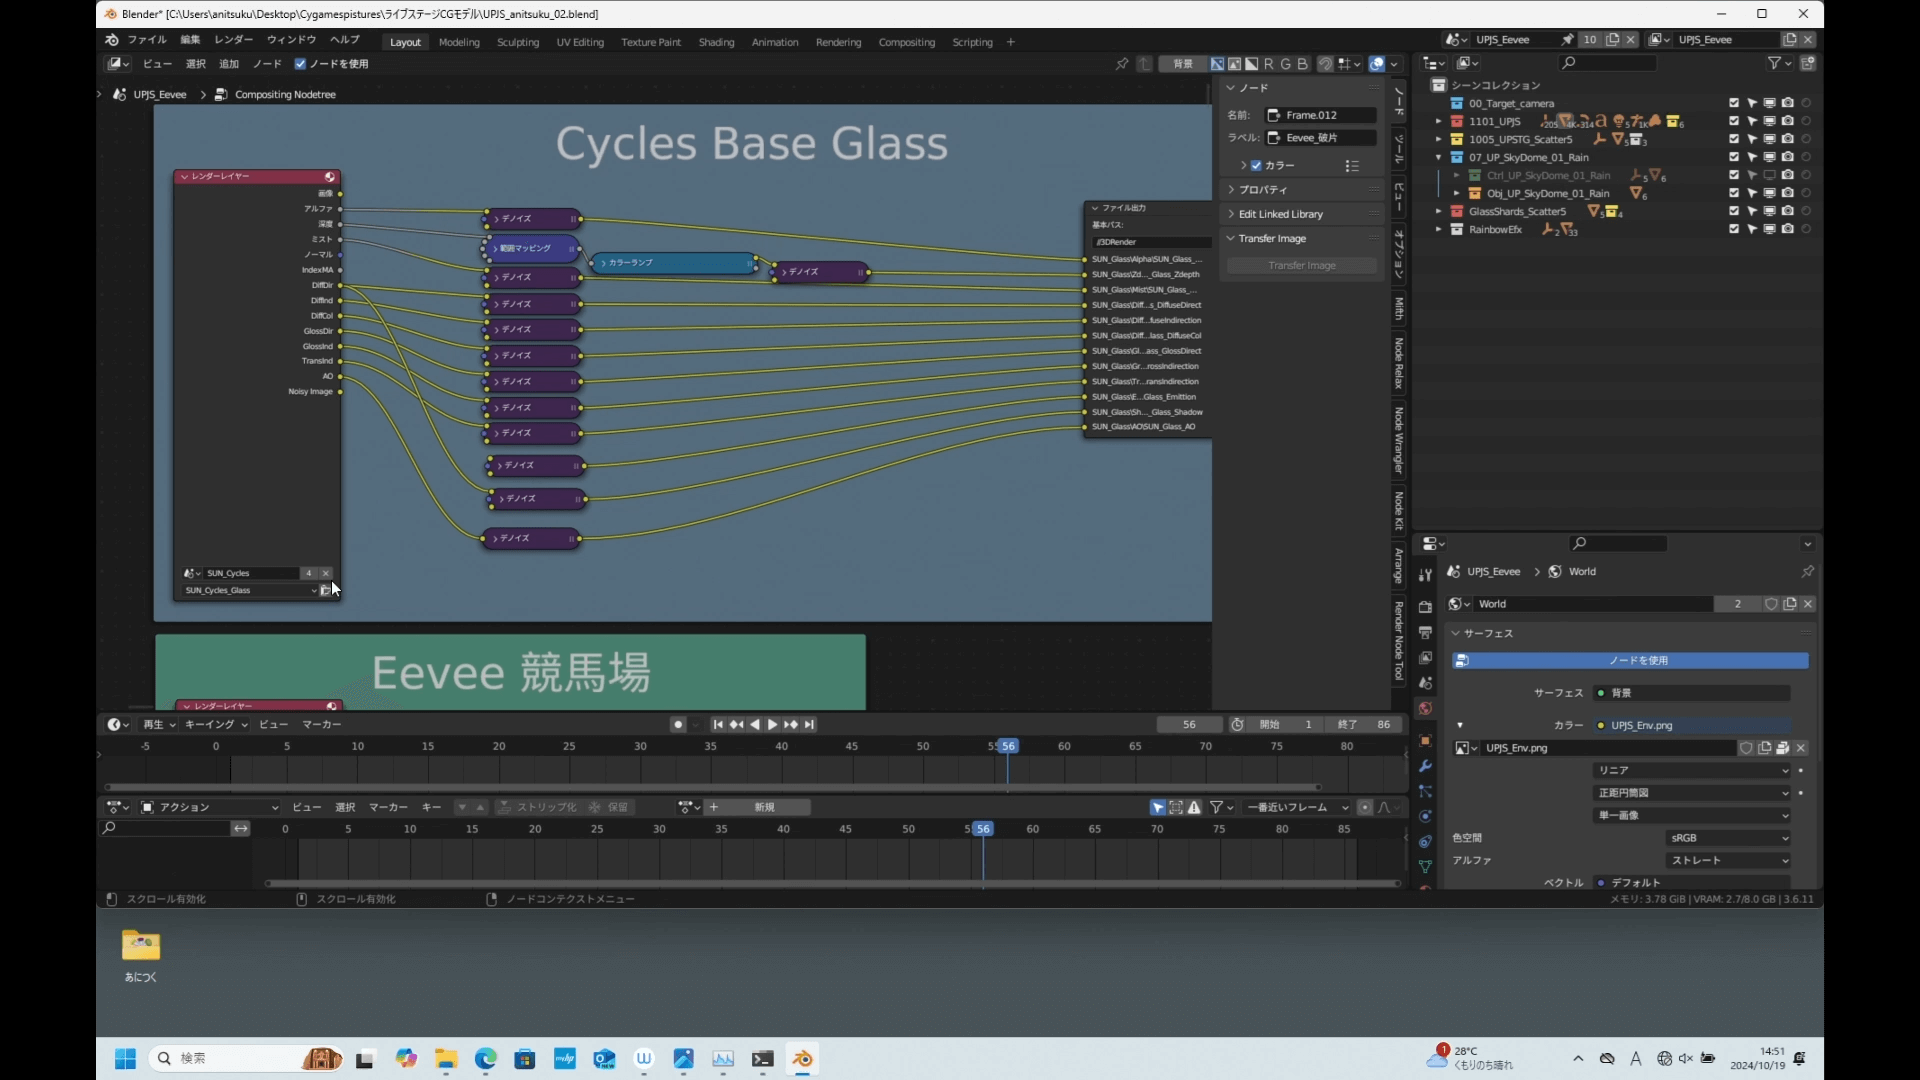Open outliner filter funnel icon
1920x1080 pixels.
(1774, 63)
